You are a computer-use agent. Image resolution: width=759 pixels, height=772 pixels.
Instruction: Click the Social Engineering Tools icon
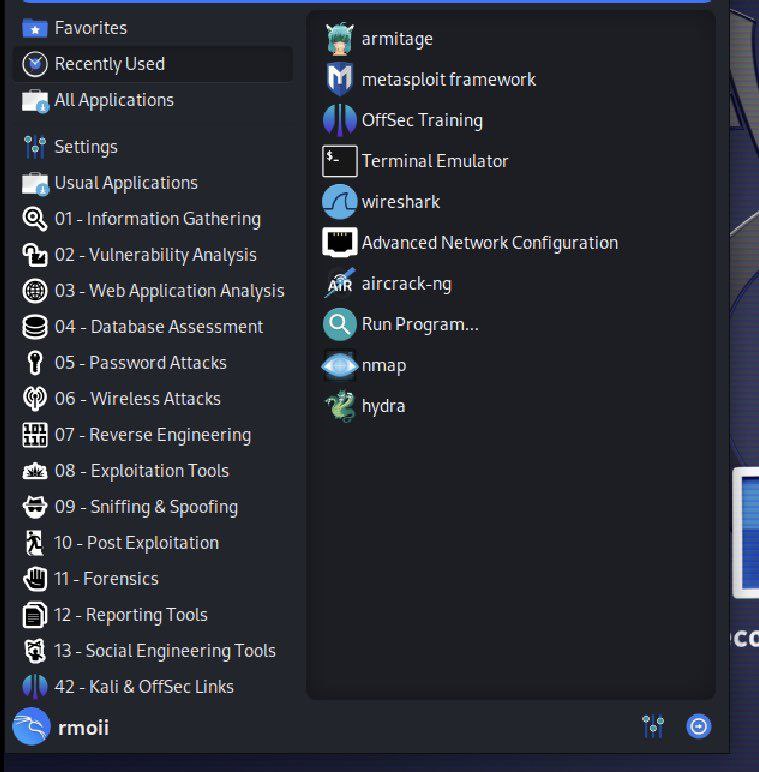point(35,651)
